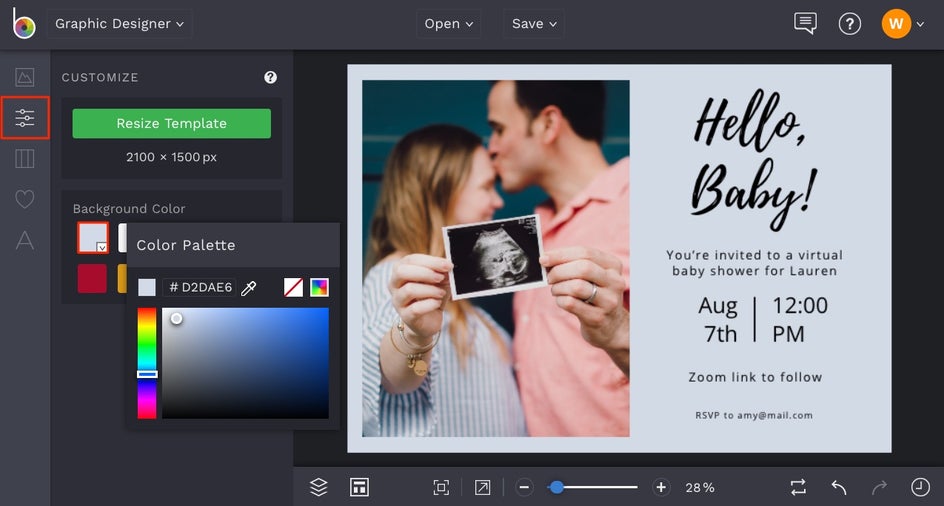
Task: Open the feedback chat icon
Action: pyautogui.click(x=805, y=24)
